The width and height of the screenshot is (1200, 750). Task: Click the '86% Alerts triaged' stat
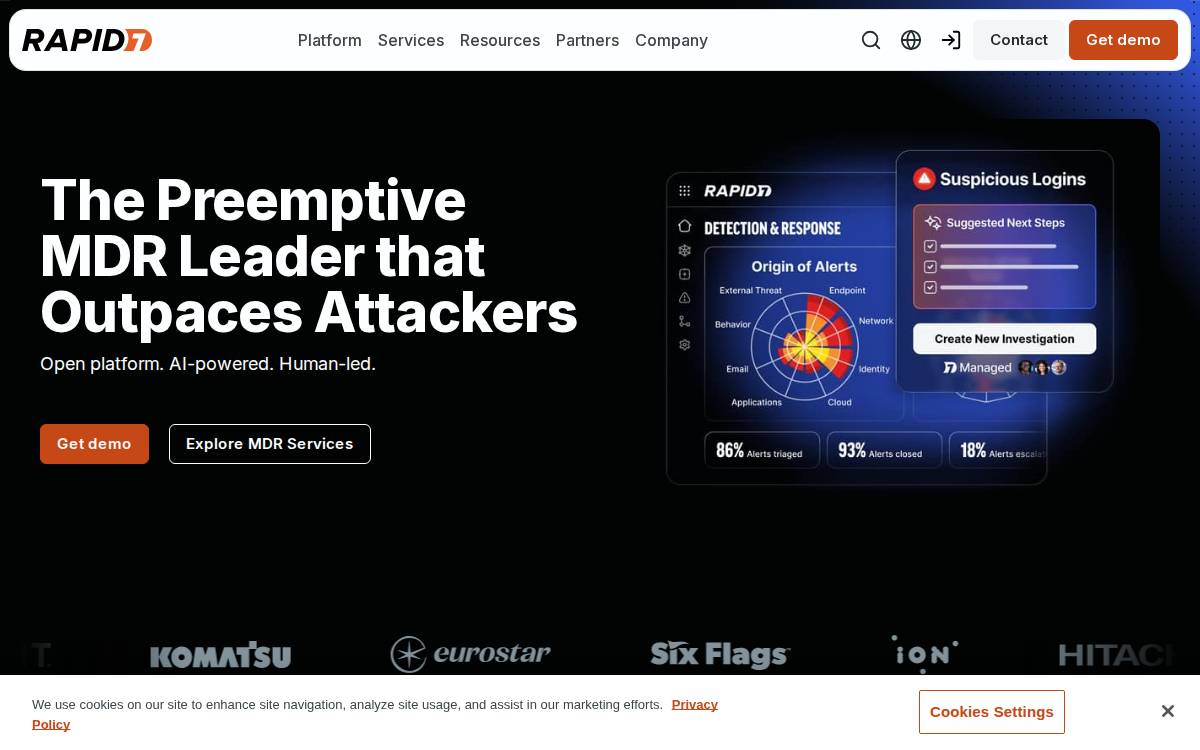pos(762,450)
